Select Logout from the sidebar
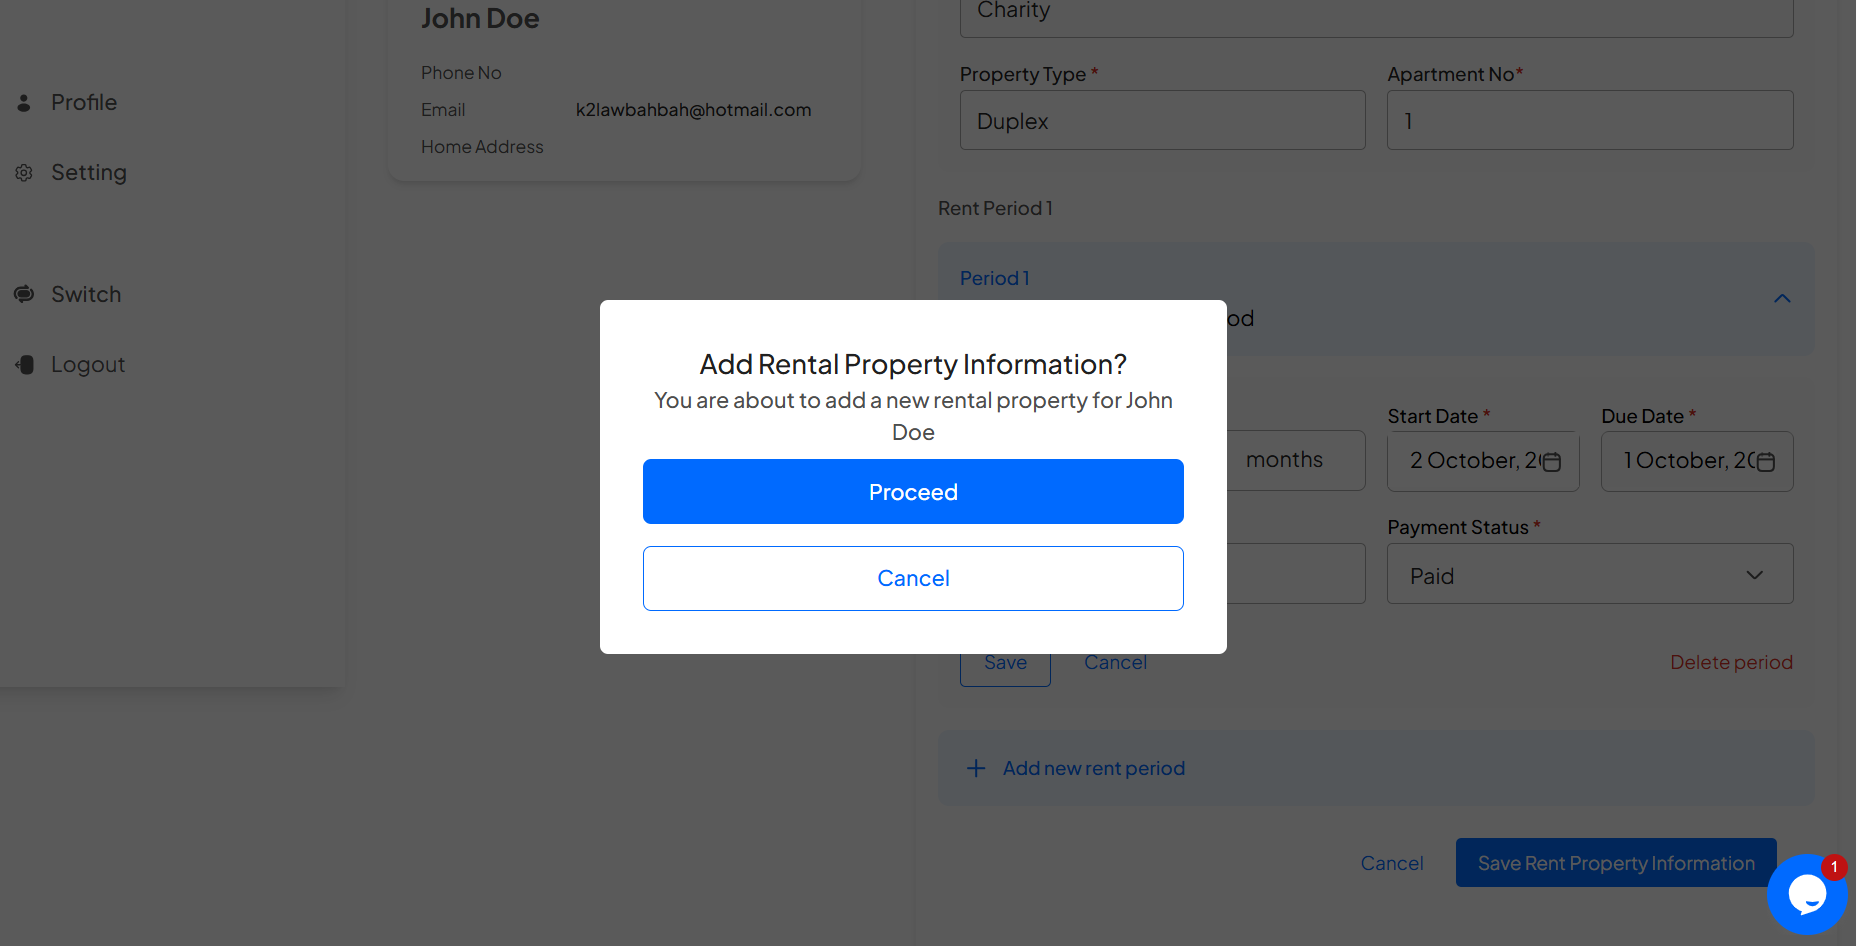The height and width of the screenshot is (946, 1857). click(88, 364)
